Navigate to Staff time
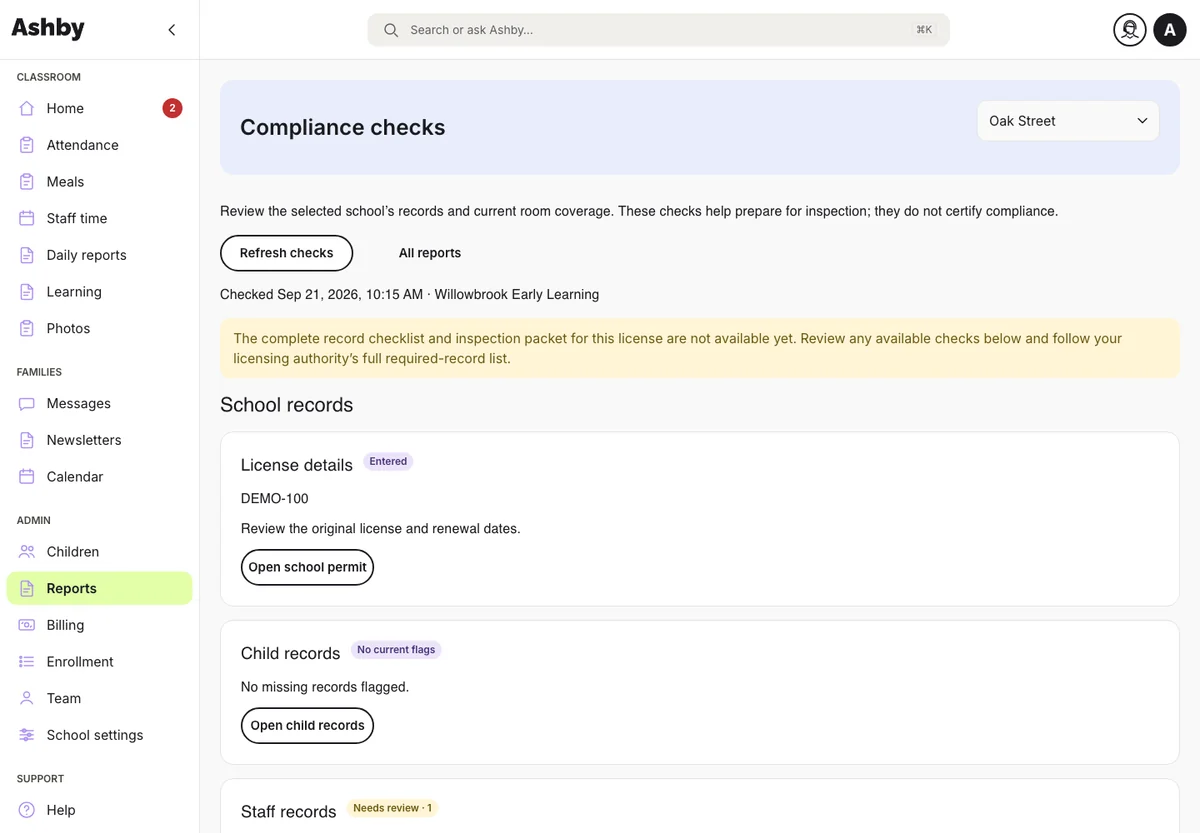Viewport: 1200px width, 833px height. tap(100, 218)
